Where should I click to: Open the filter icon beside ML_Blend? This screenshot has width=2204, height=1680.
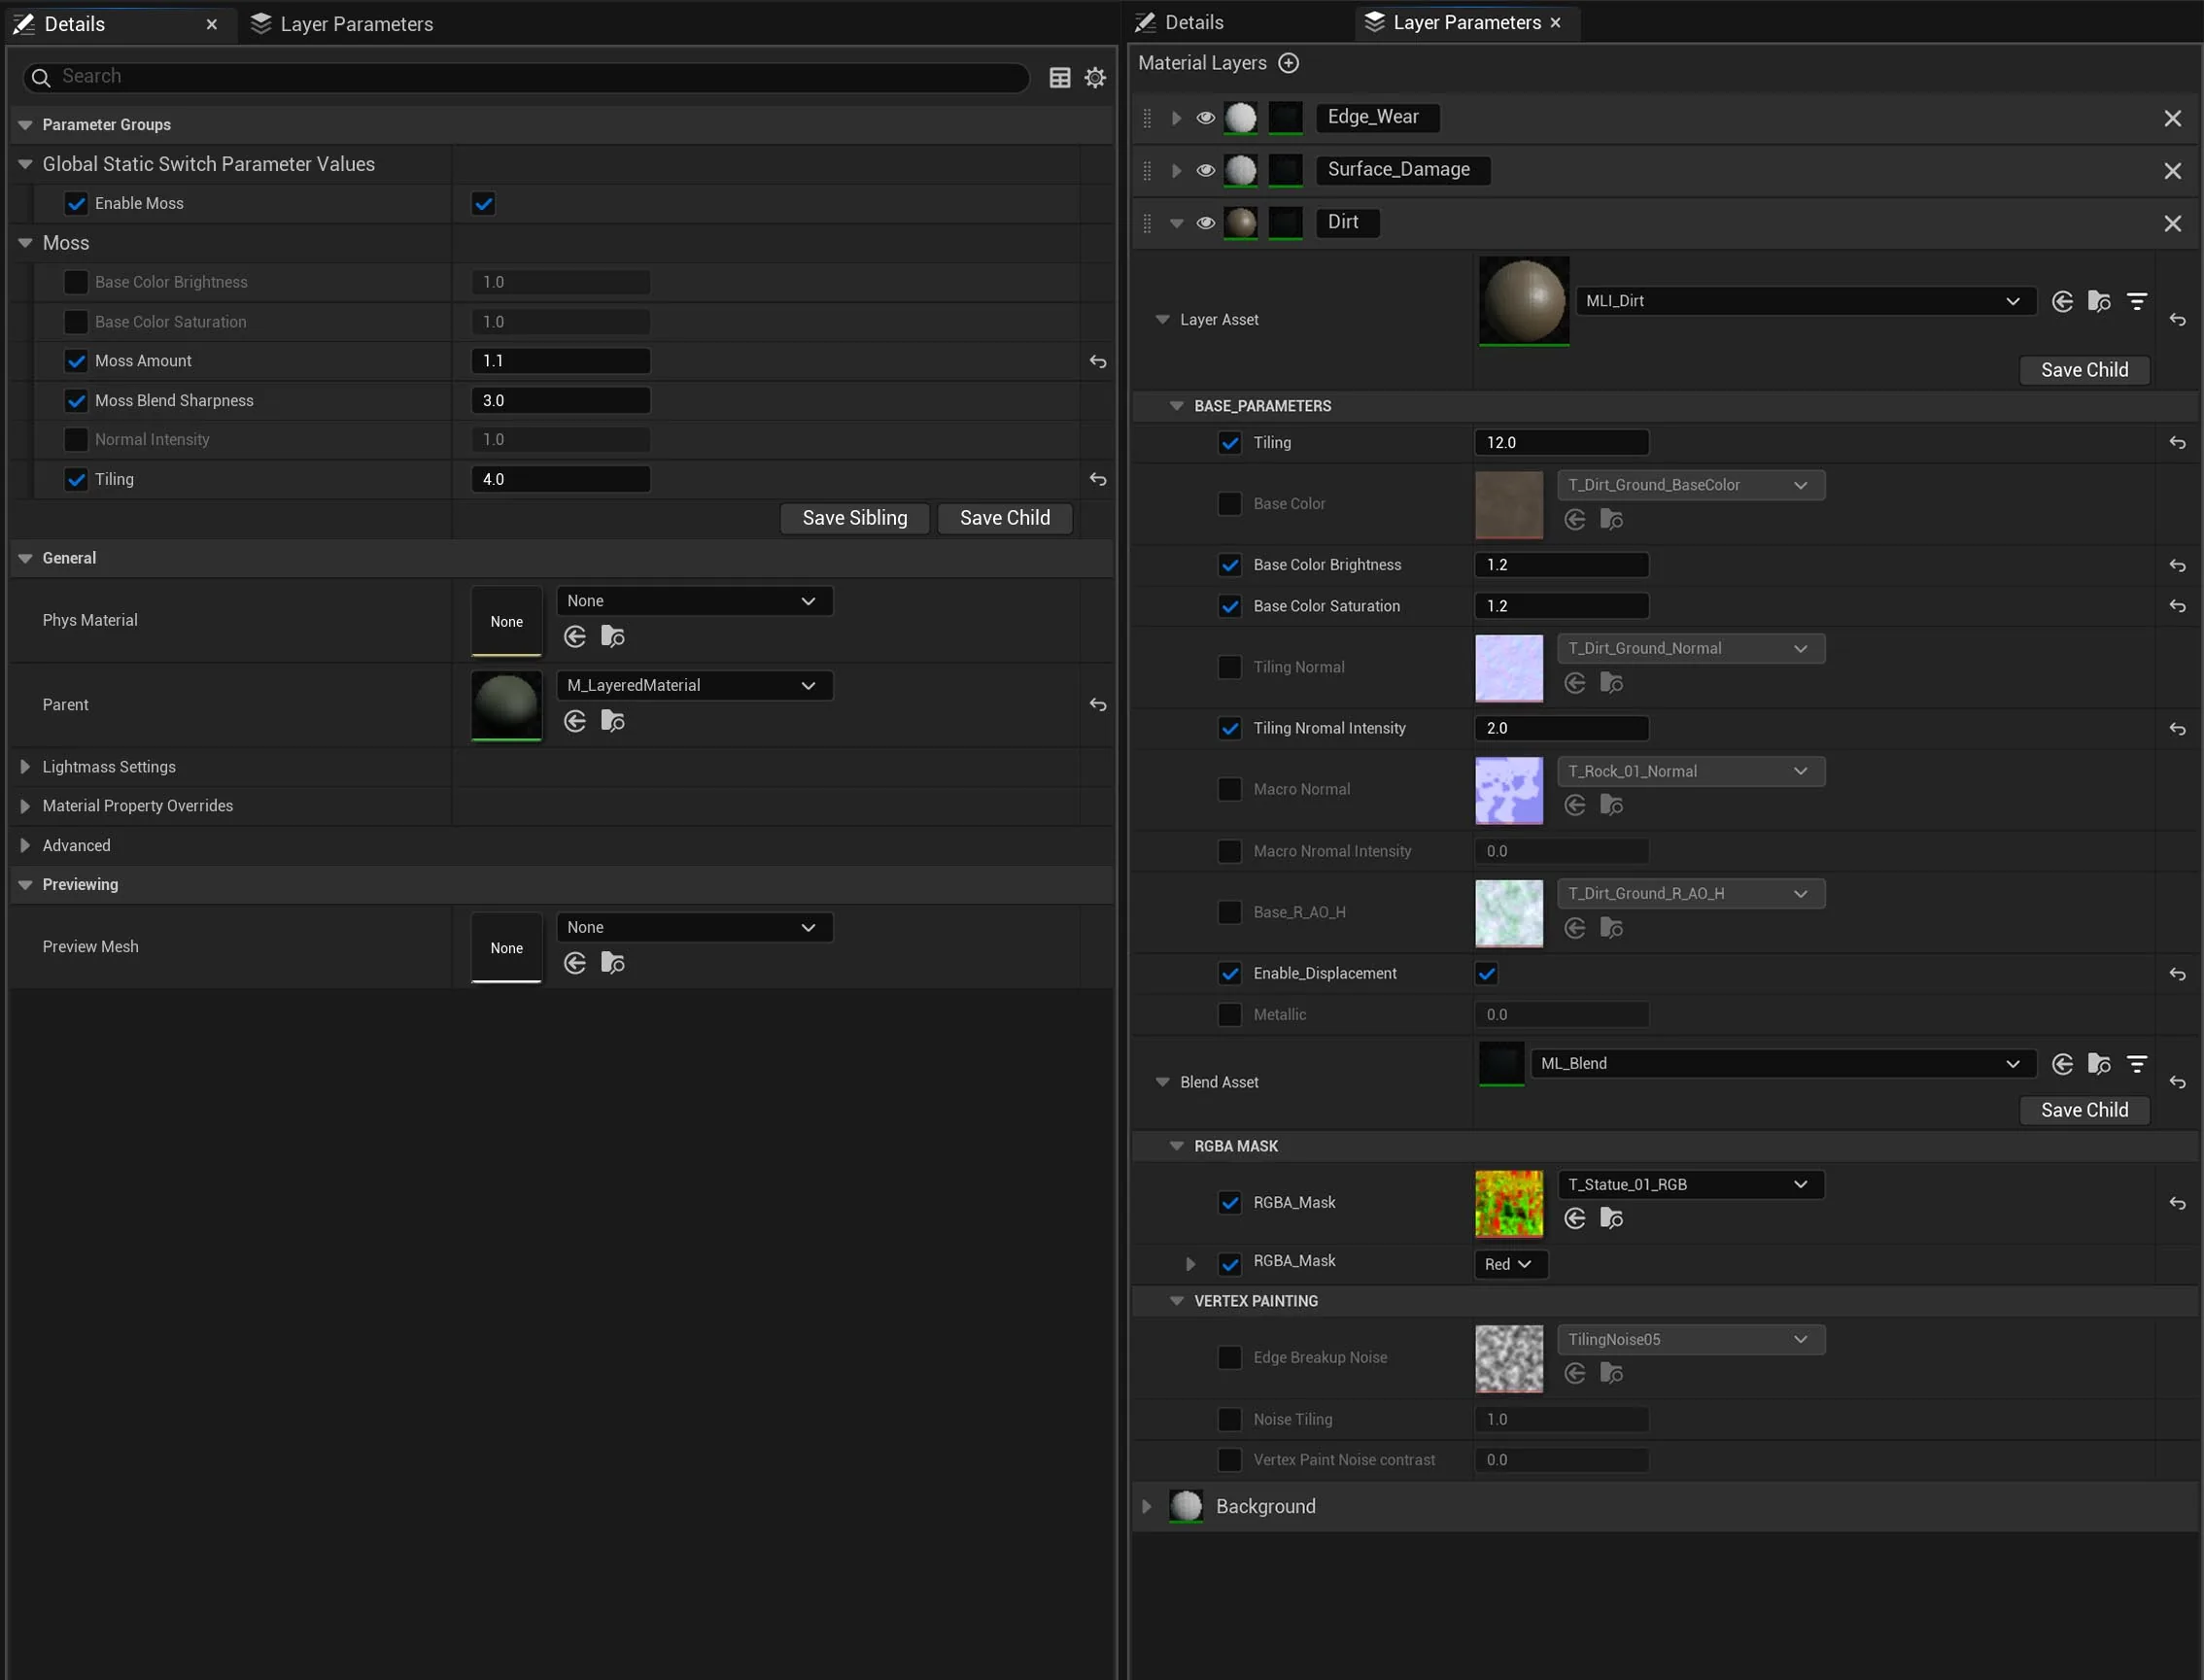(x=2137, y=1064)
